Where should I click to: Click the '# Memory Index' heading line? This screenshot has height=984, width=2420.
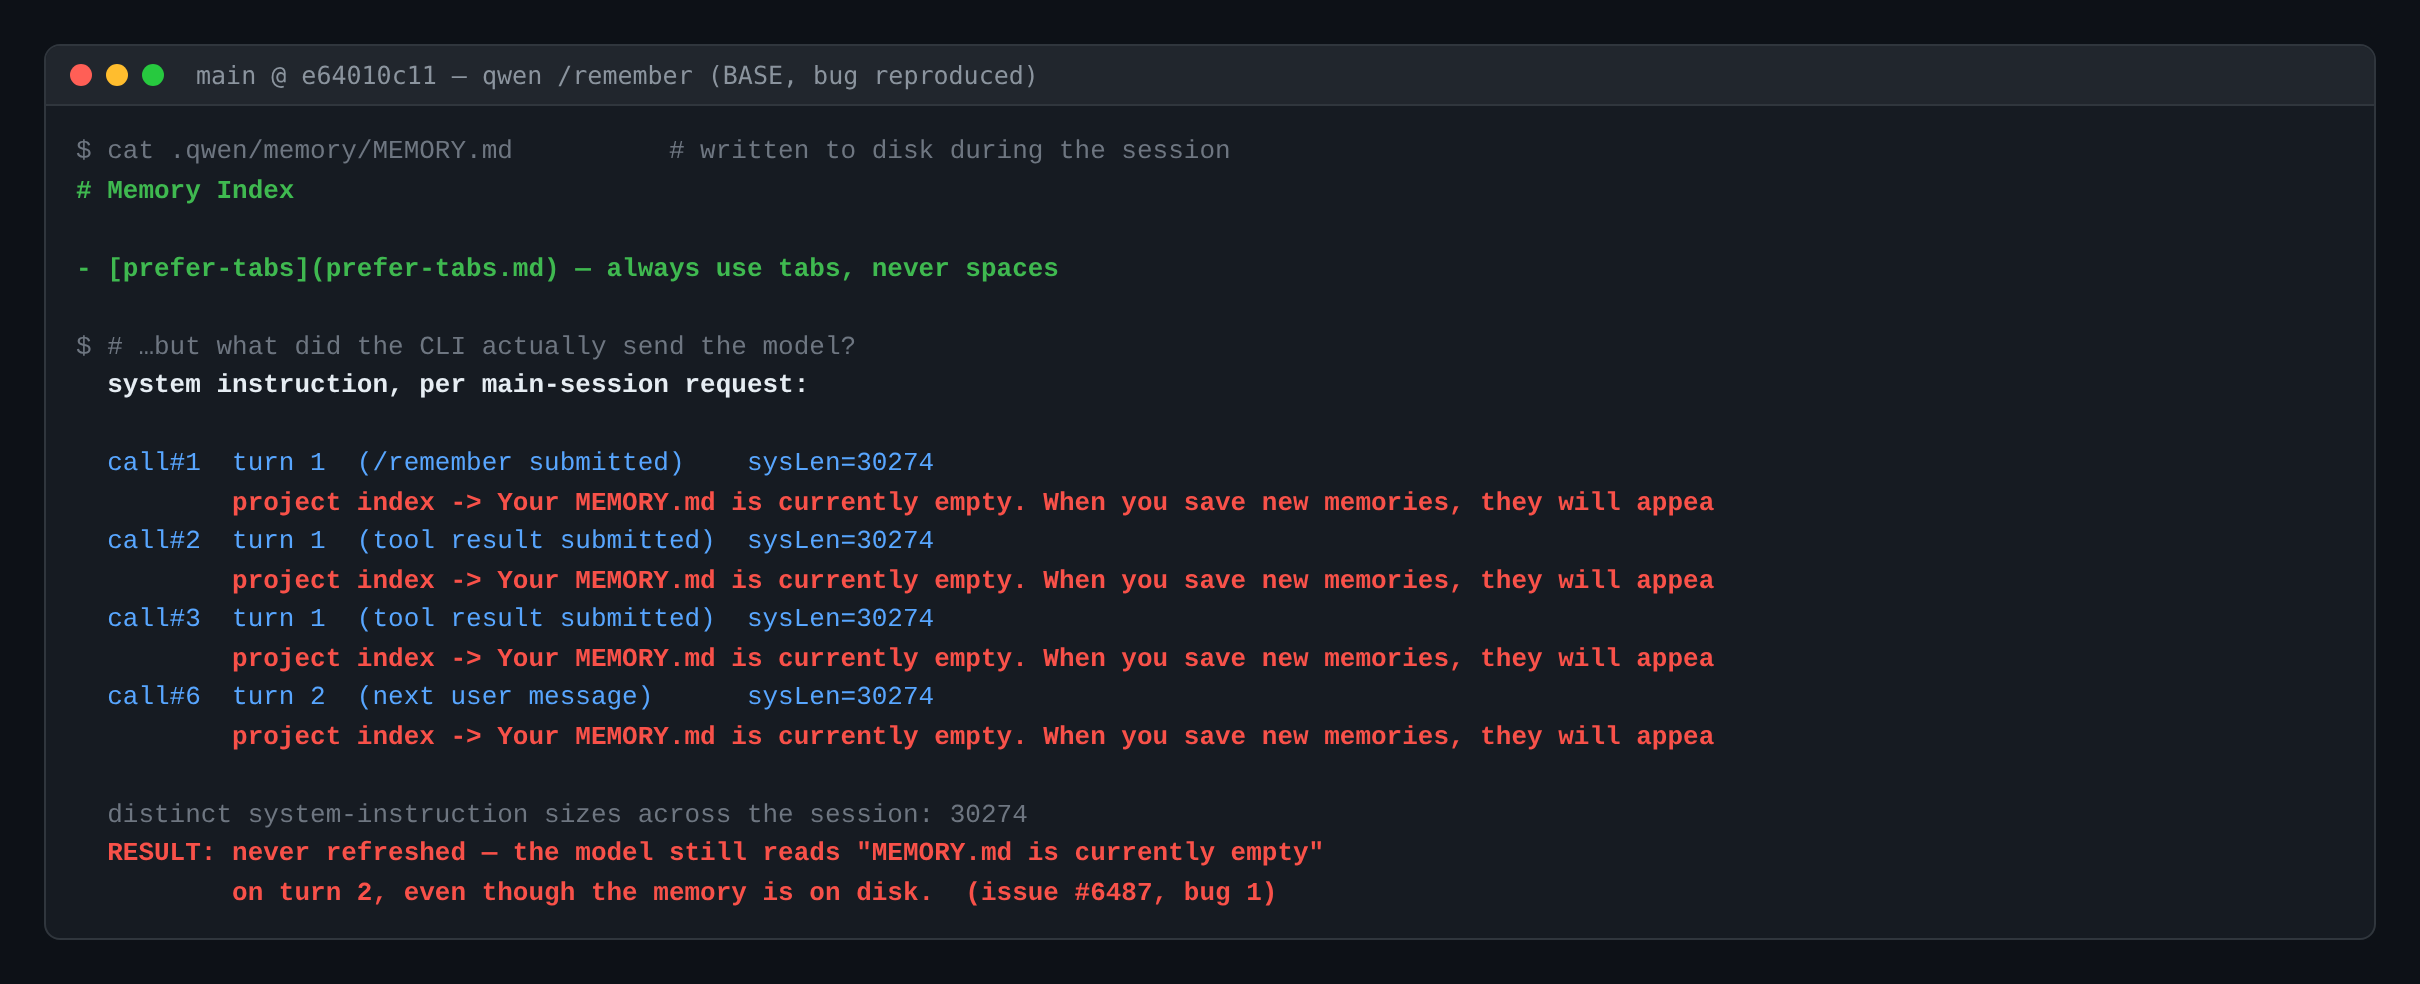[185, 190]
